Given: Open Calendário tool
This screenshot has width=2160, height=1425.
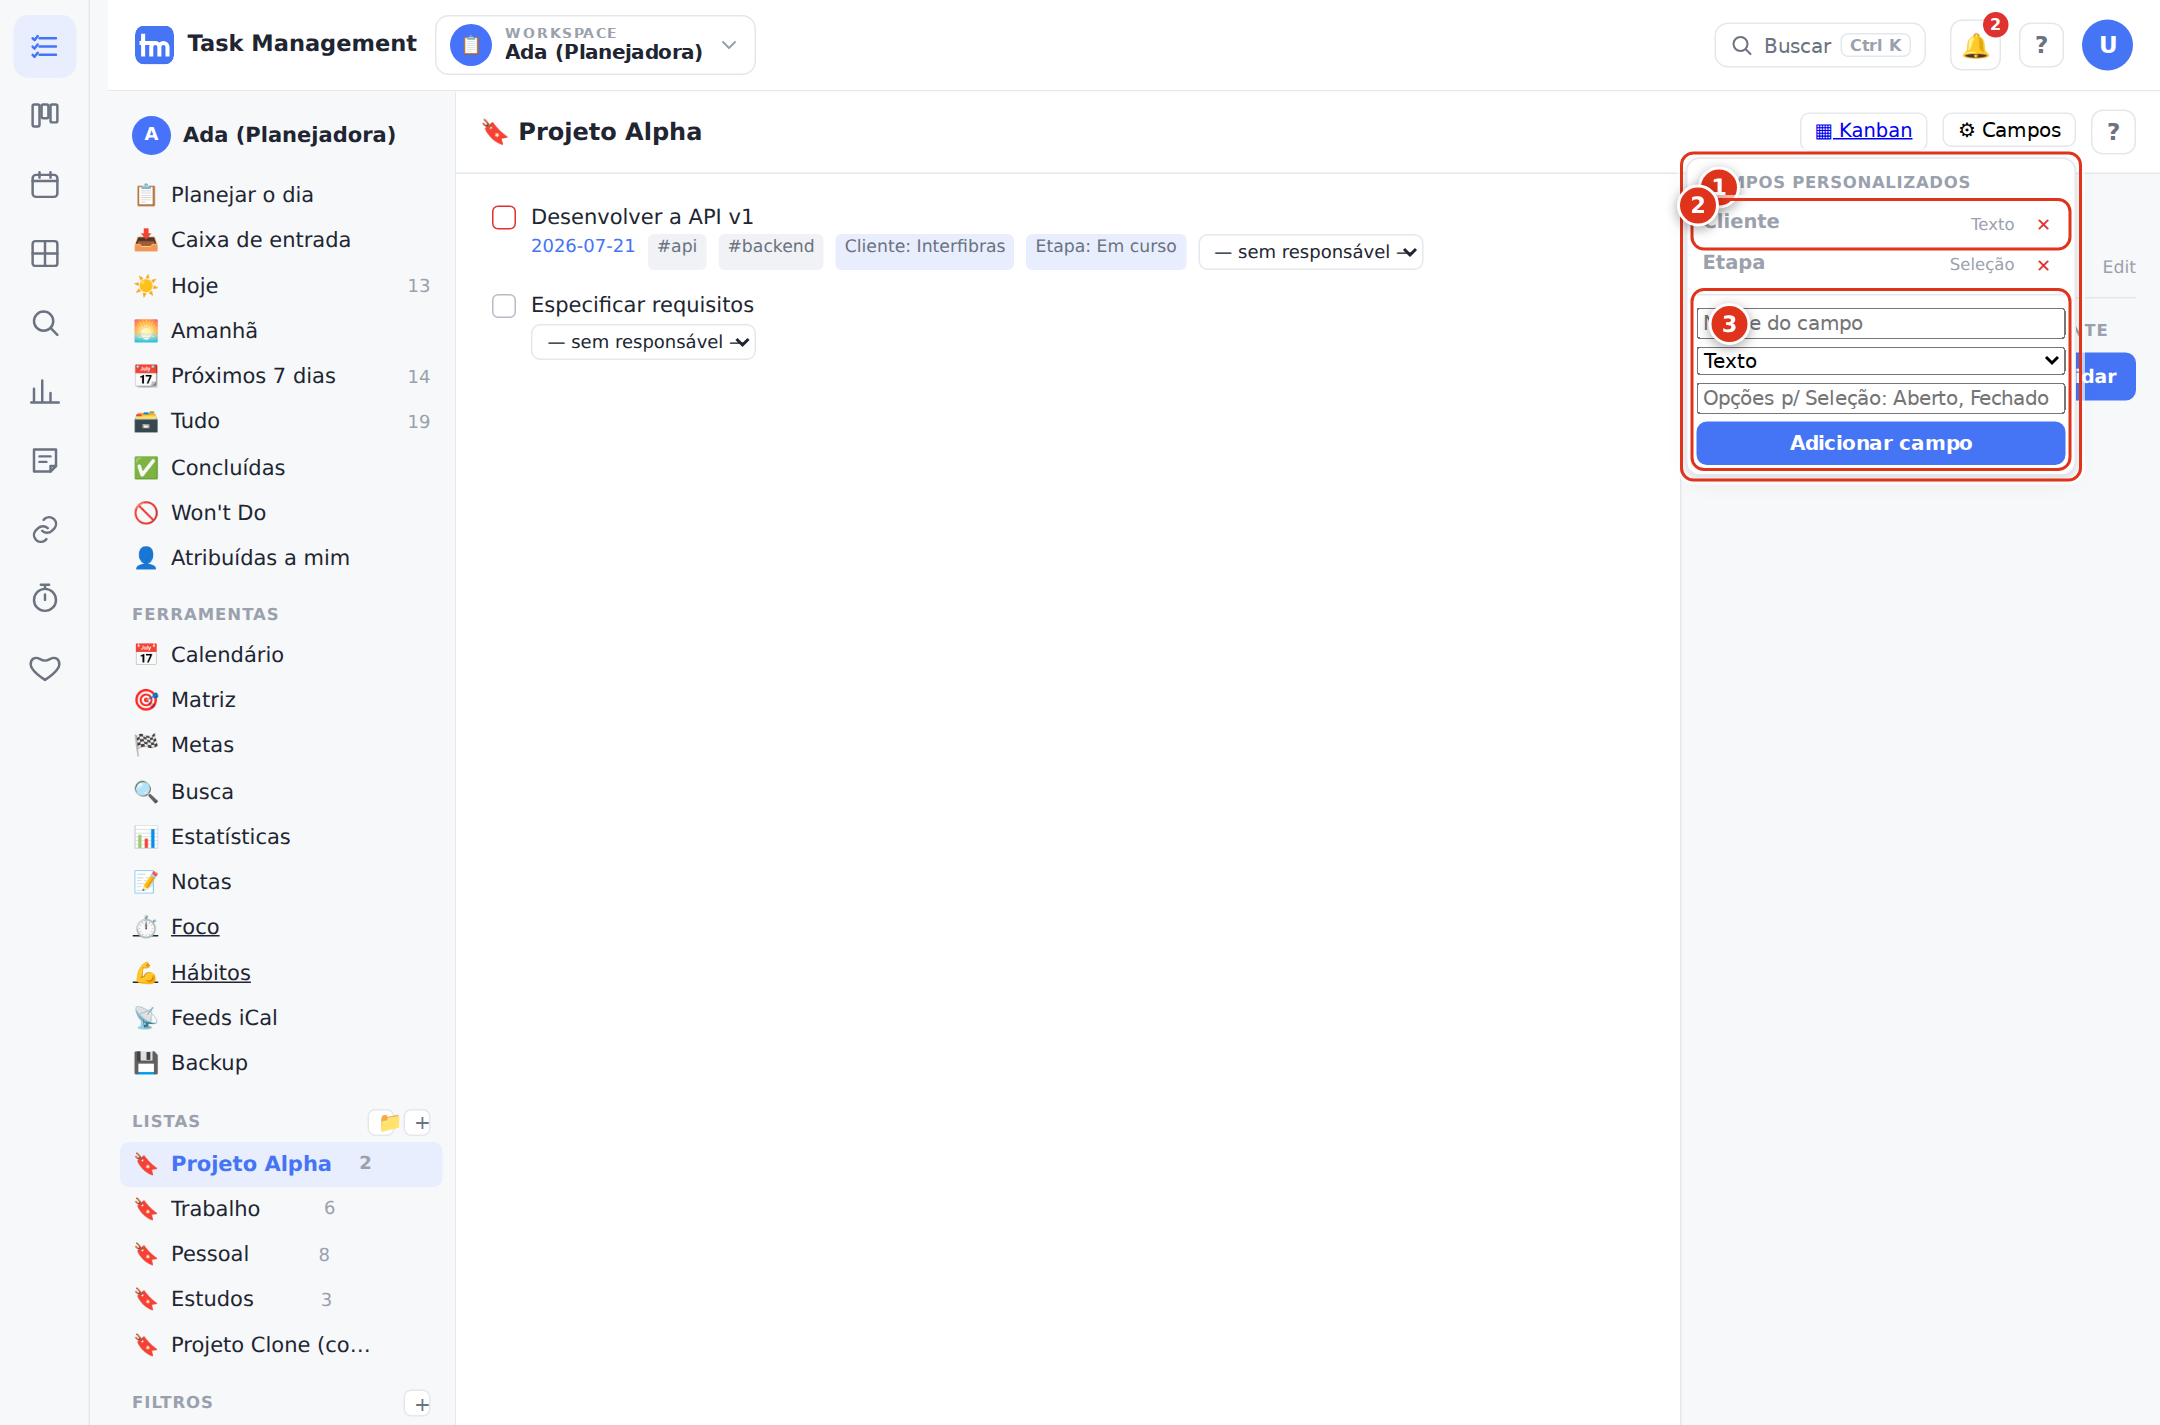Looking at the screenshot, I should (282, 654).
